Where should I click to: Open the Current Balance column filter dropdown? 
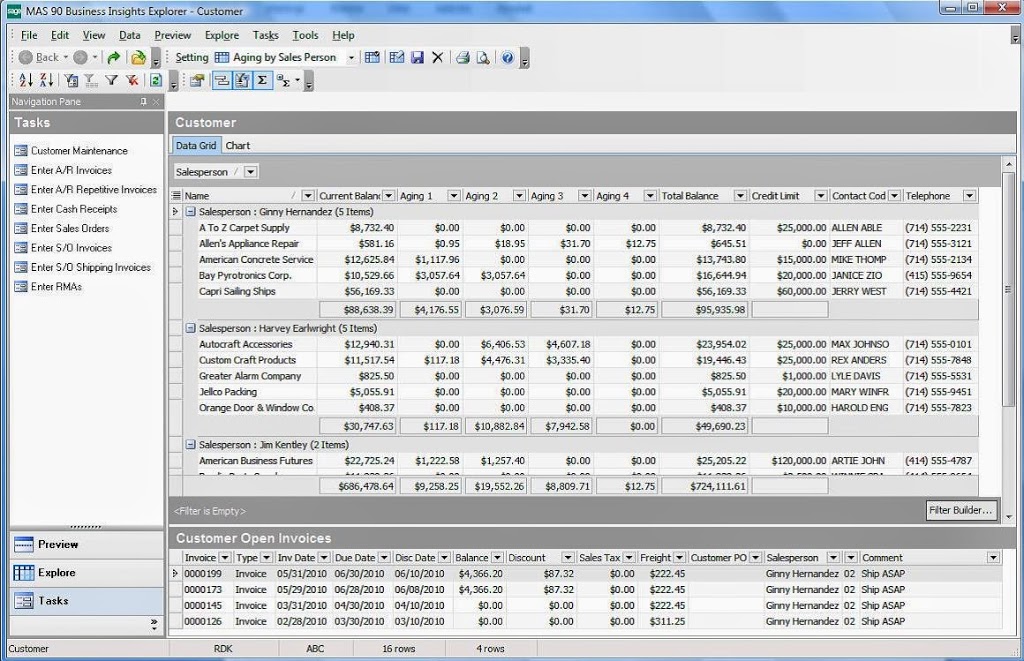coord(389,196)
